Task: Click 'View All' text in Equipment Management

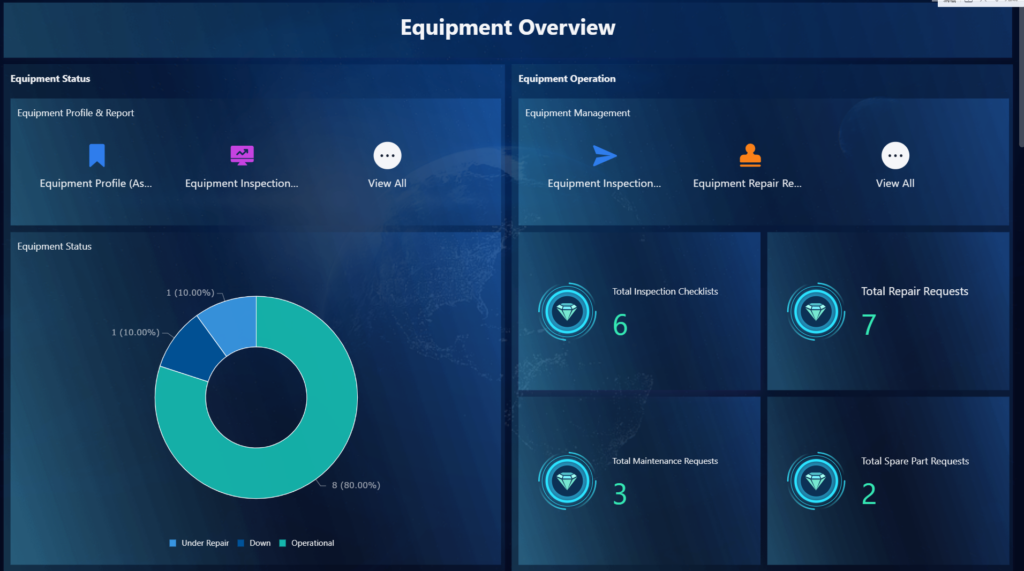Action: click(x=895, y=184)
